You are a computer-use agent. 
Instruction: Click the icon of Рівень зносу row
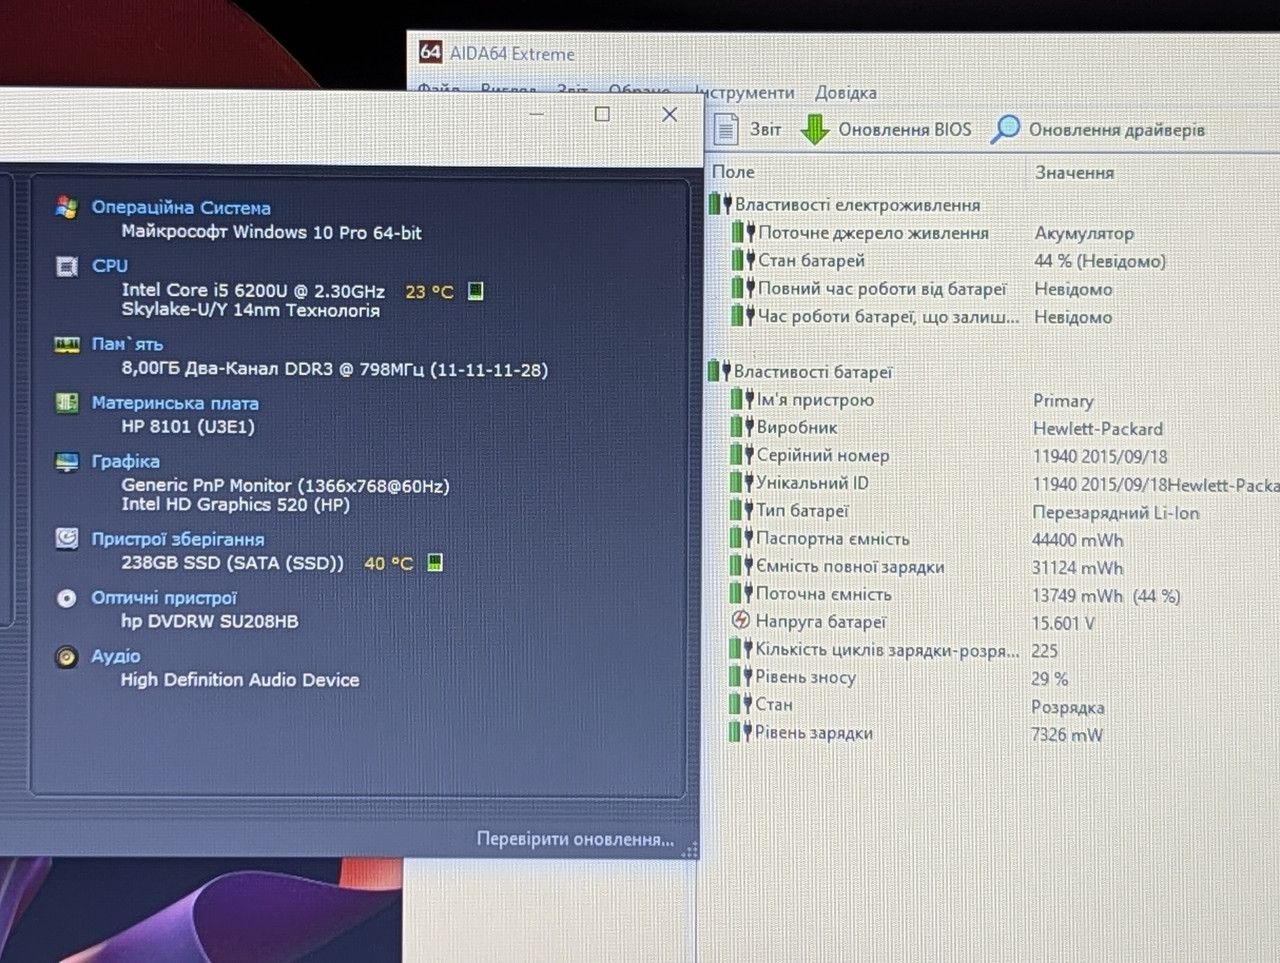click(x=740, y=677)
